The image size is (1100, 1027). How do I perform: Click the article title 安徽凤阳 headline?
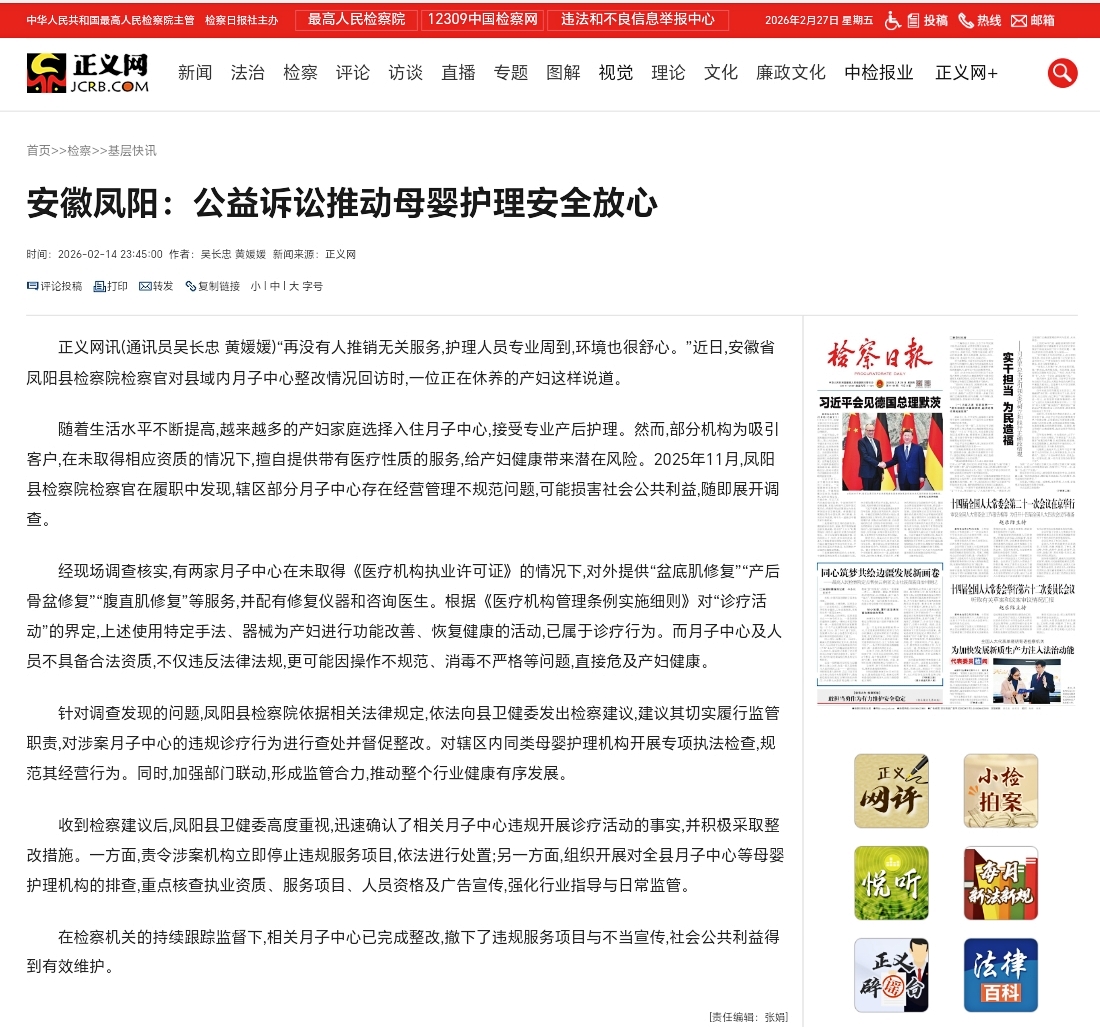(x=342, y=203)
